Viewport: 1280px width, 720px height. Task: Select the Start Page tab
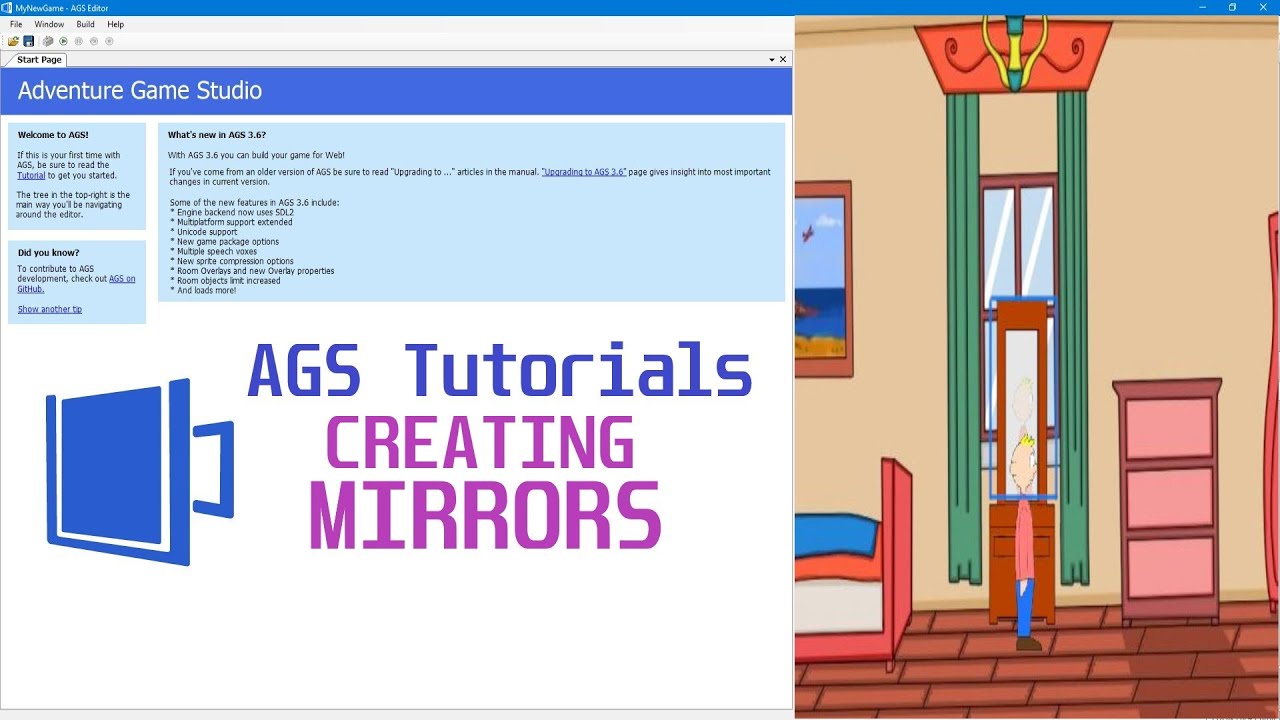[39, 60]
